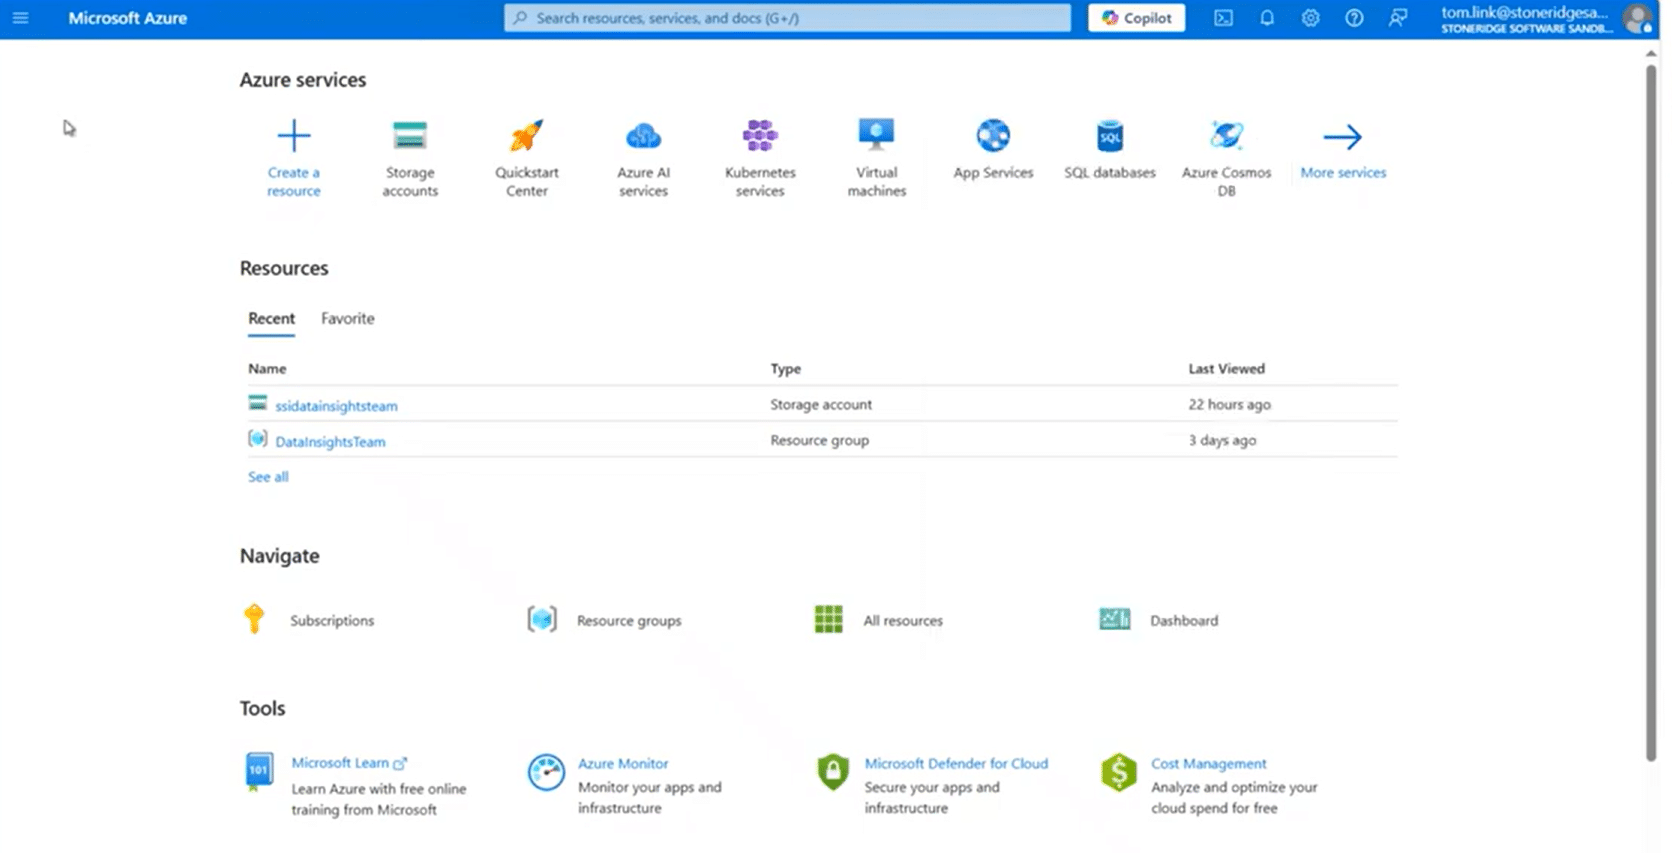Expand More services arrow
This screenshot has width=1672, height=853.
click(x=1342, y=137)
